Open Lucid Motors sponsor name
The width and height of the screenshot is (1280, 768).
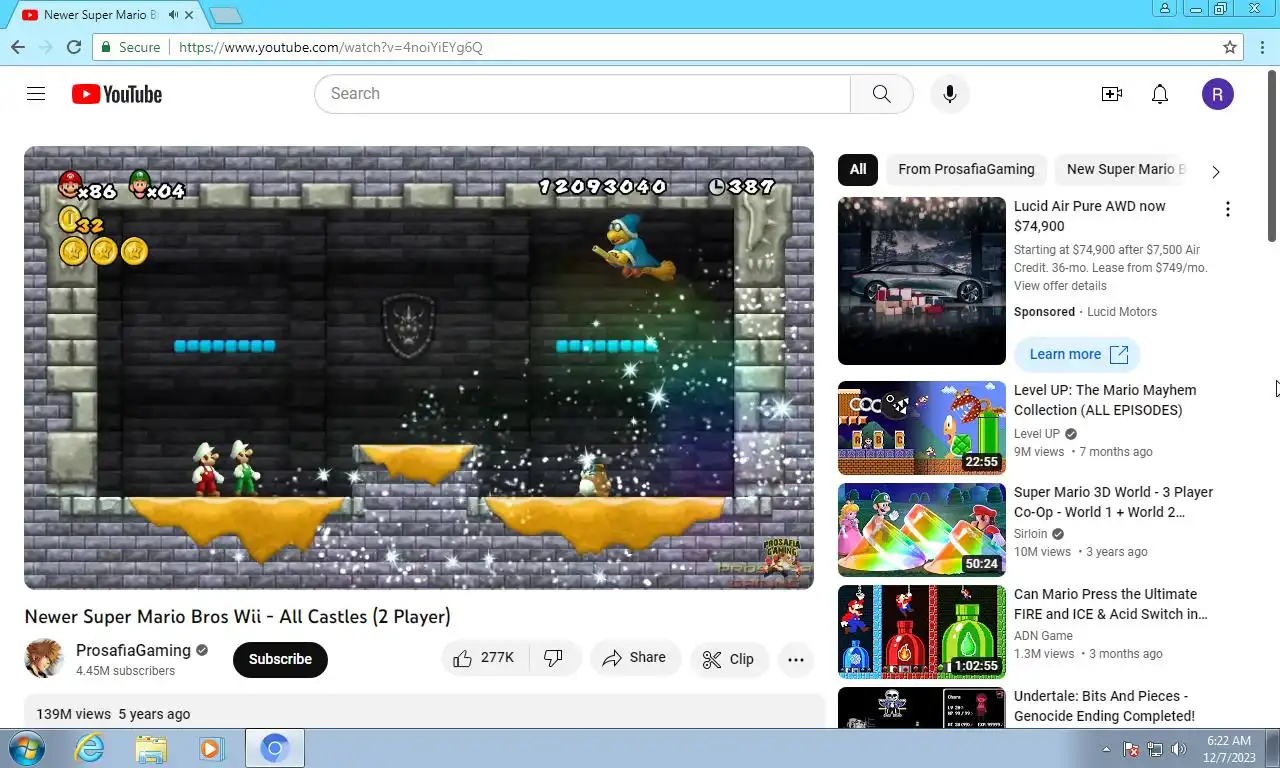(1122, 312)
